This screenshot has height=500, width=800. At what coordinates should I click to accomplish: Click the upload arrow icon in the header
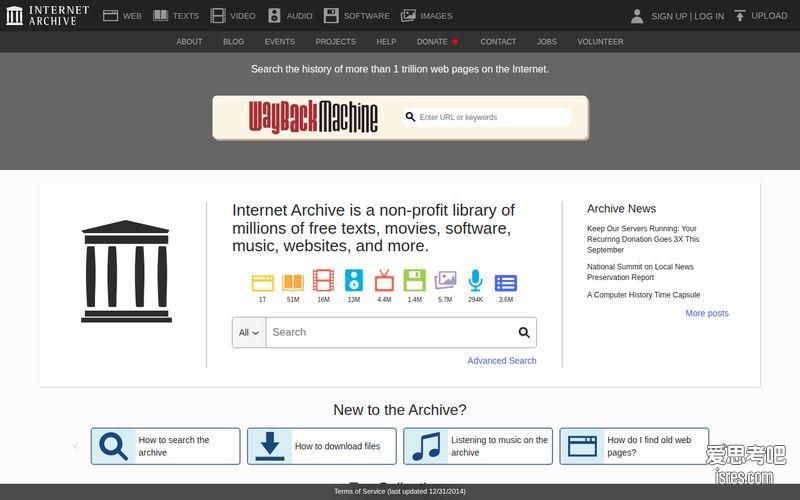[x=739, y=16]
